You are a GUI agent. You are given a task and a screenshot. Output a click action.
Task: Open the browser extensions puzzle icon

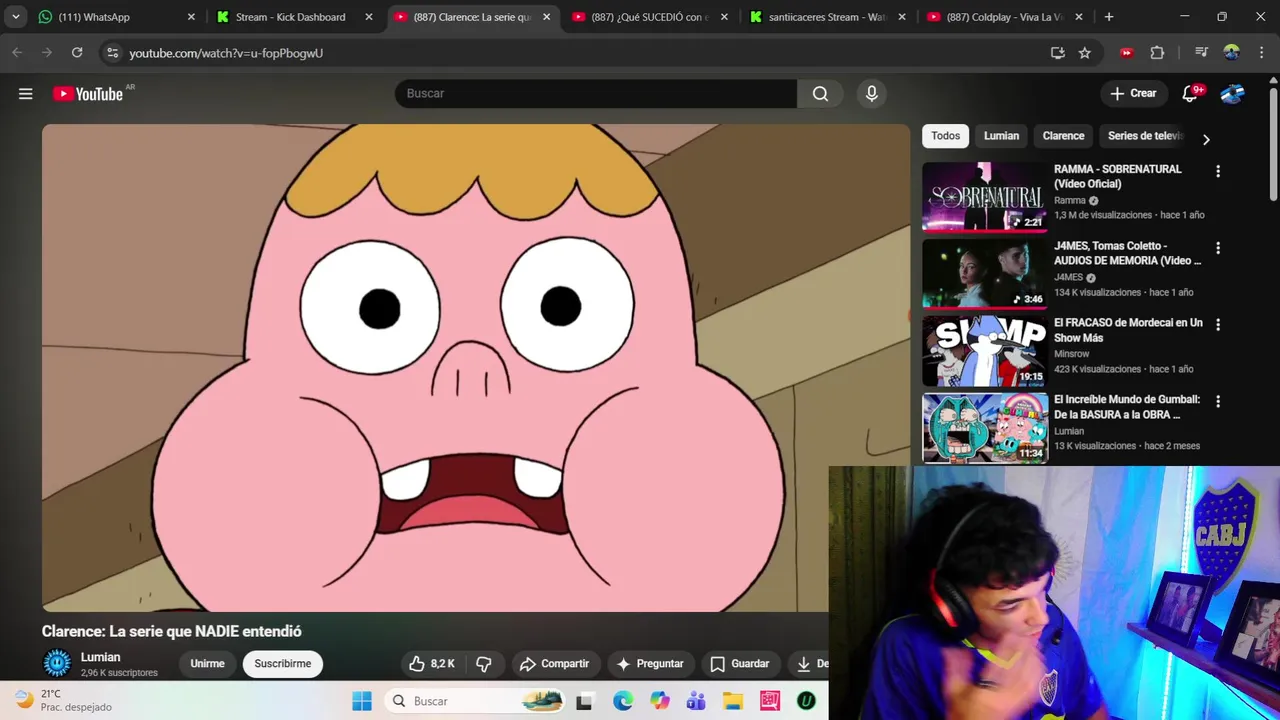pos(1157,53)
